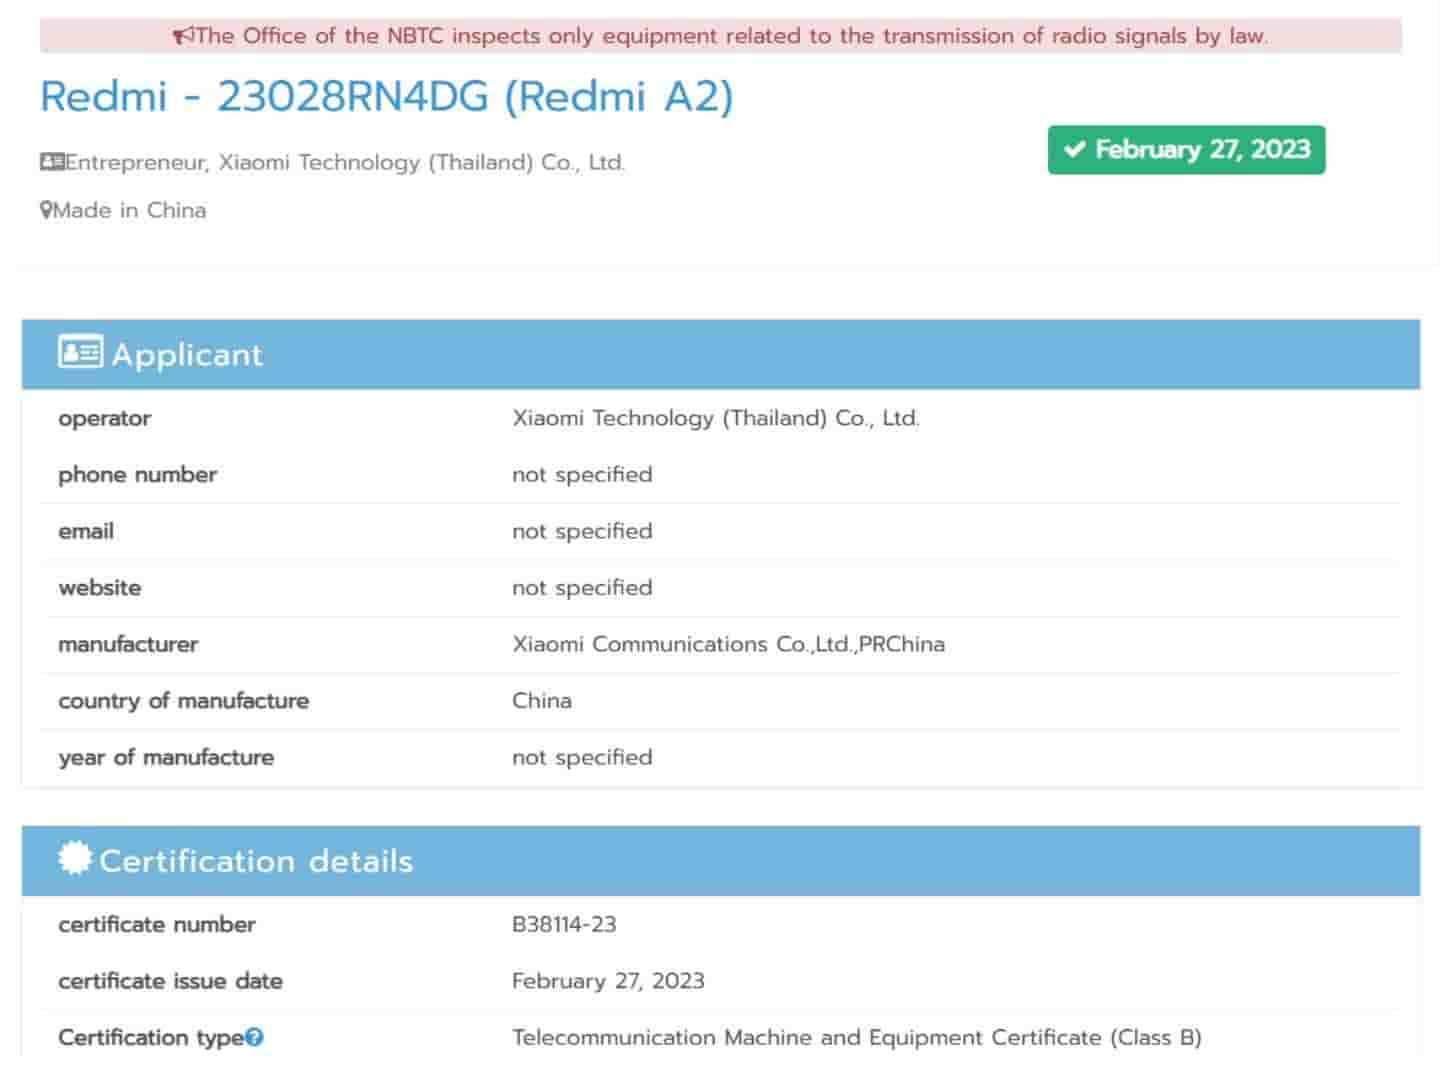
Task: Click the checkmark icon on date badge
Action: 1075,150
